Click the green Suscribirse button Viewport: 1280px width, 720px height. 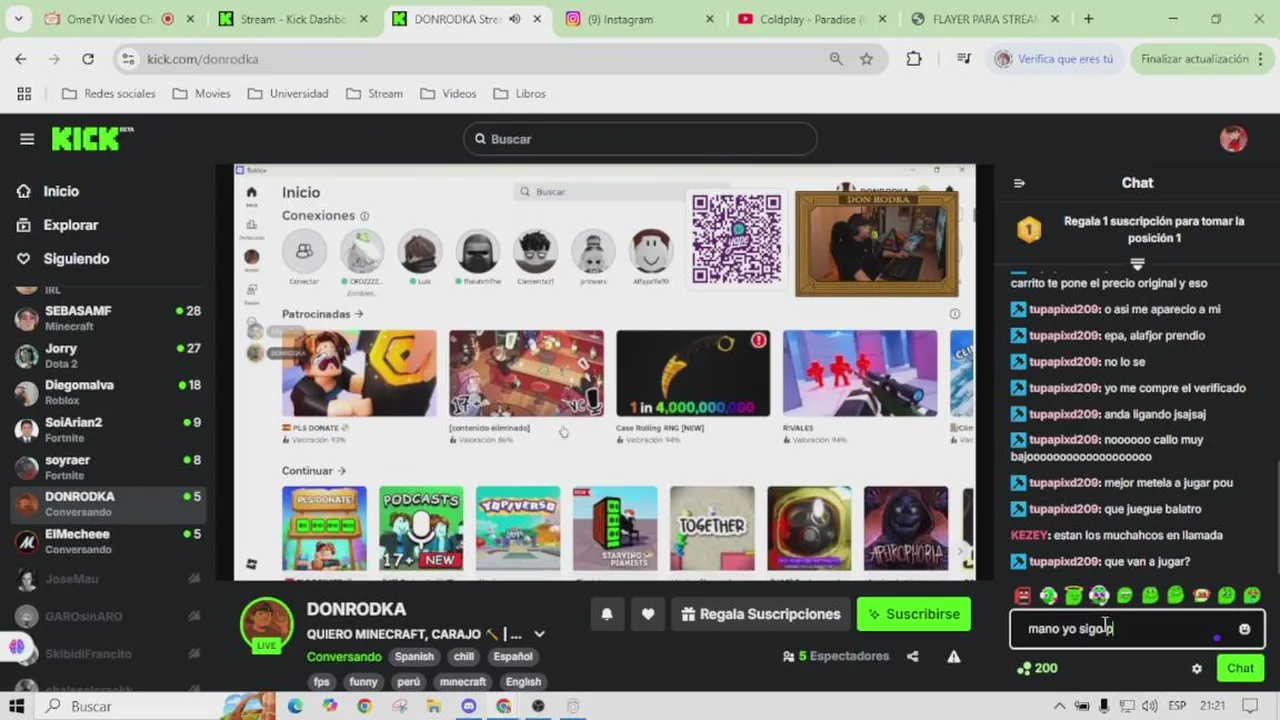pyautogui.click(x=913, y=614)
